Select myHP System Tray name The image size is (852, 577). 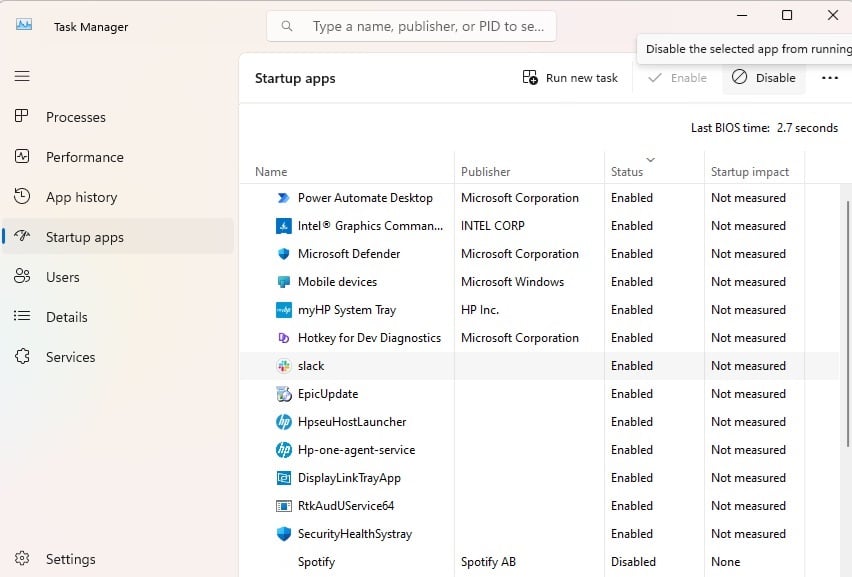(x=347, y=310)
